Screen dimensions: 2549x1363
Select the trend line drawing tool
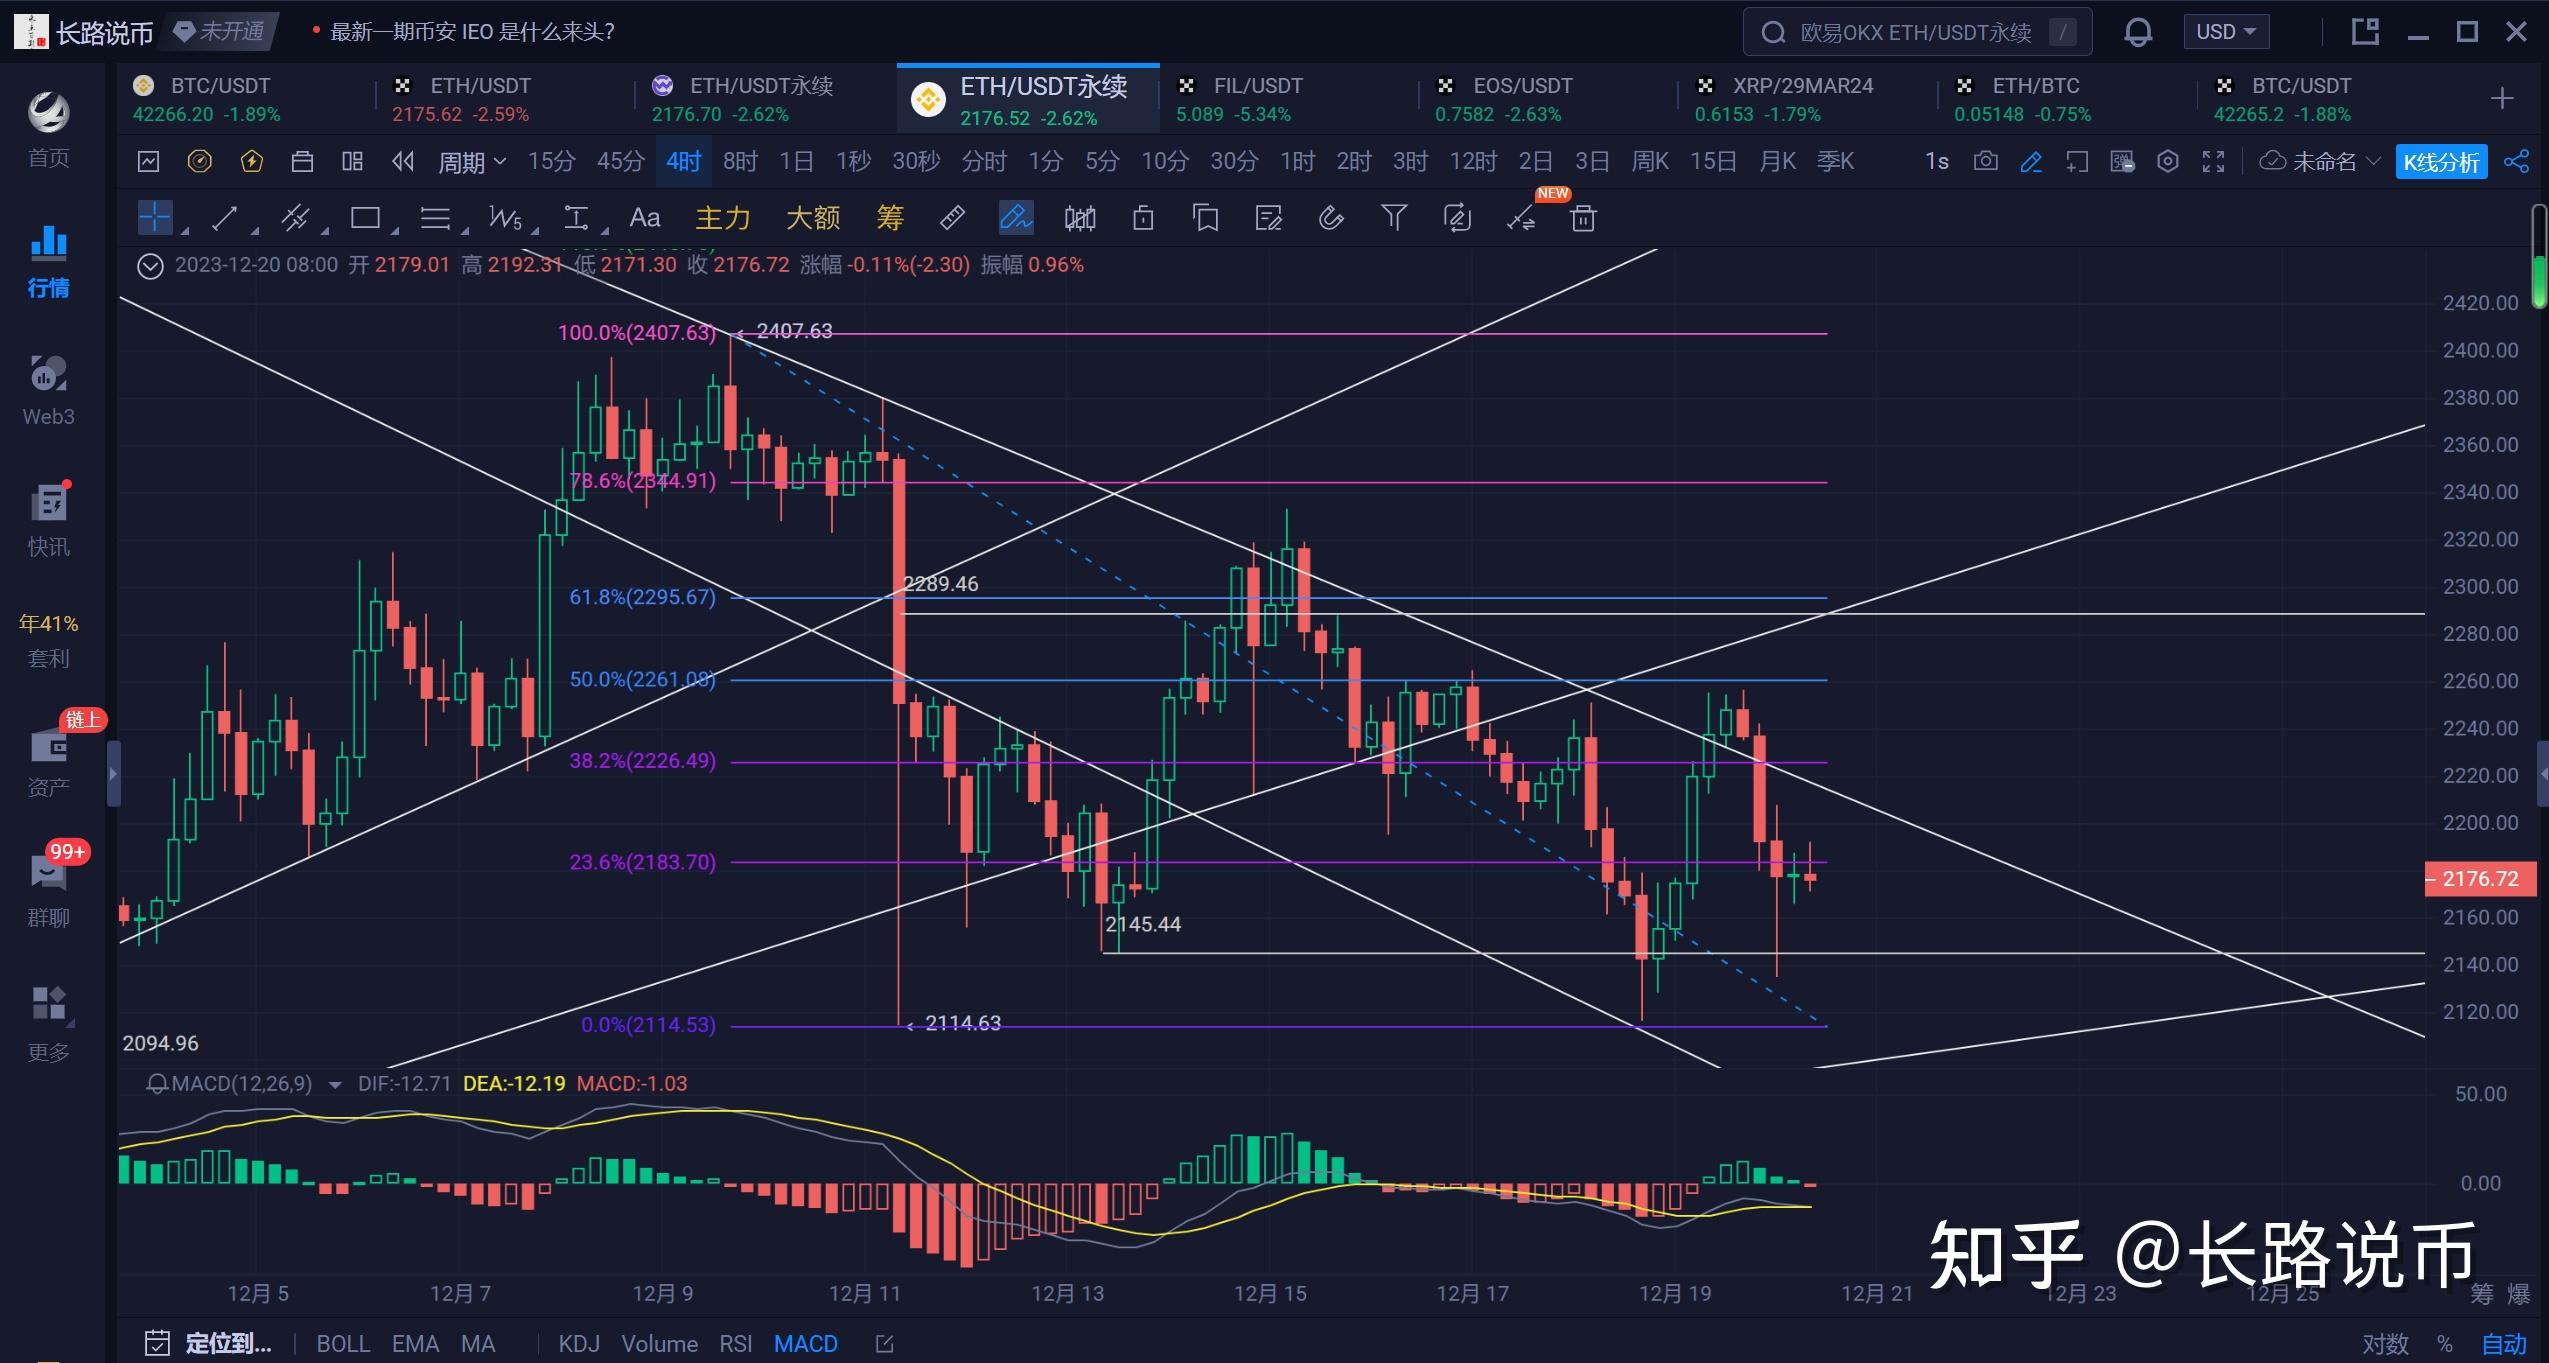click(x=225, y=217)
